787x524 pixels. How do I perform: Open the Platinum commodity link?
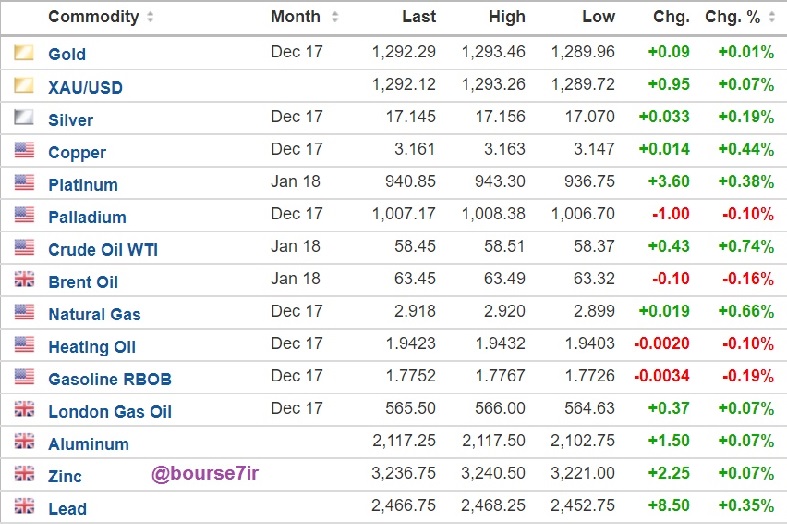point(83,185)
